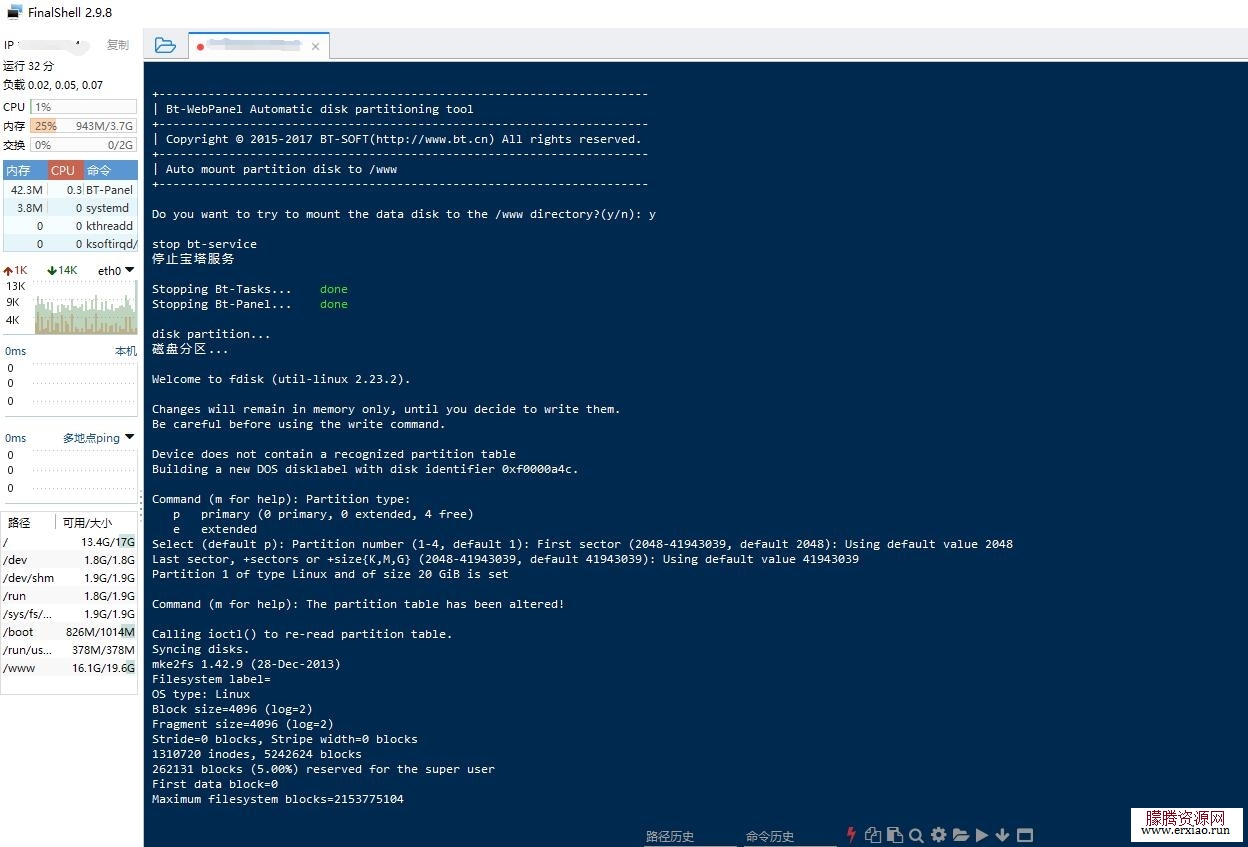
Task: Click the 本机 local ping label
Action: (x=126, y=351)
